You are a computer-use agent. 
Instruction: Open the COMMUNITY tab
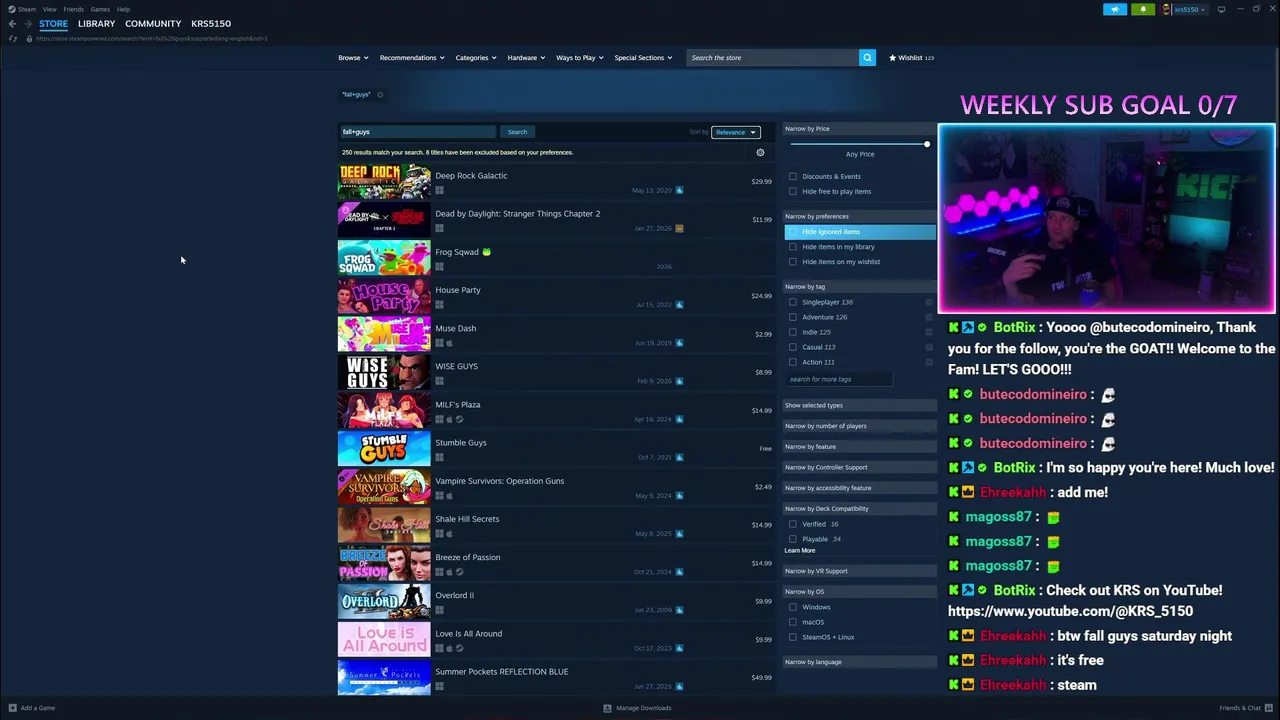(153, 23)
